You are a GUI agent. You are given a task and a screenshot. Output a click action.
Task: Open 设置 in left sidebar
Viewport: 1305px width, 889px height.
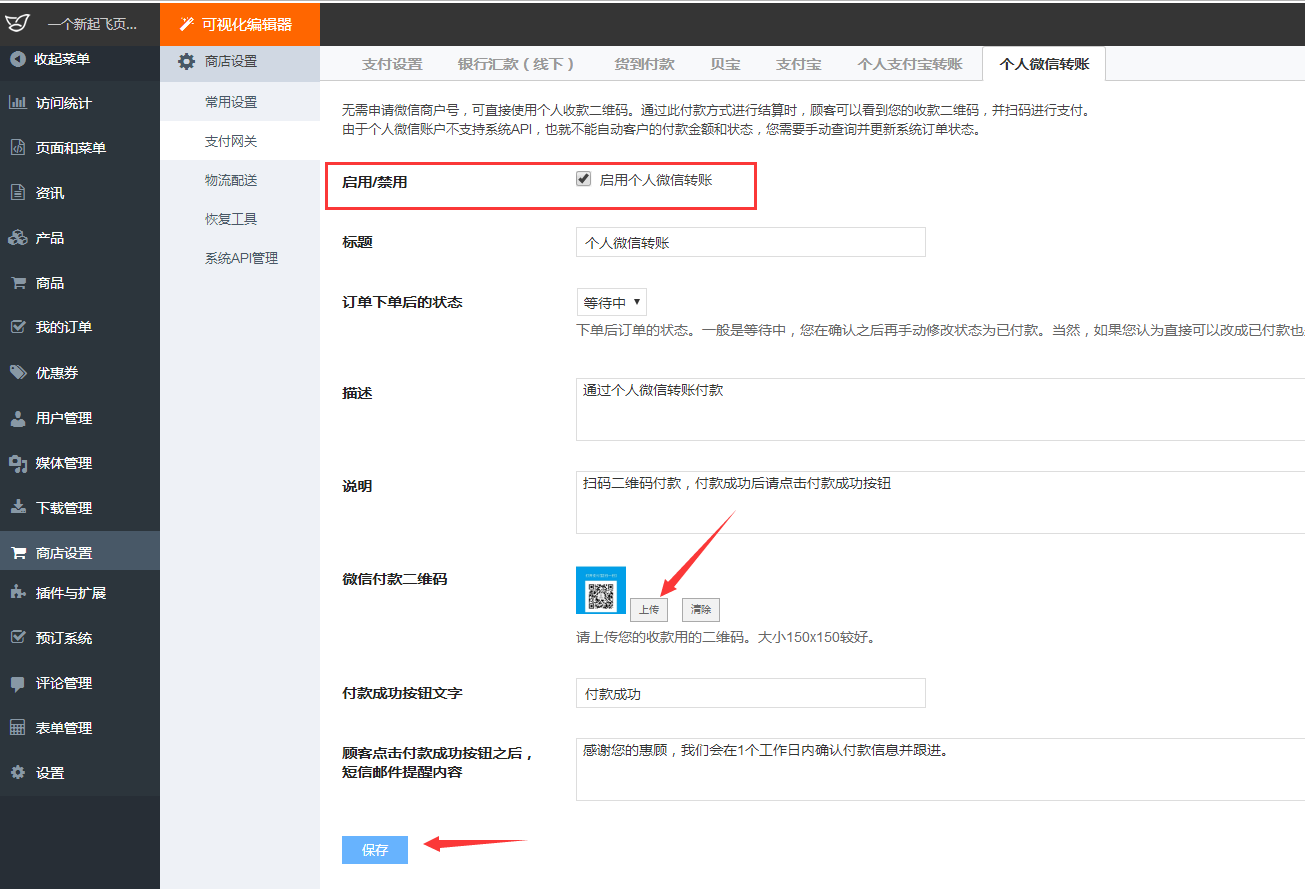coord(50,773)
